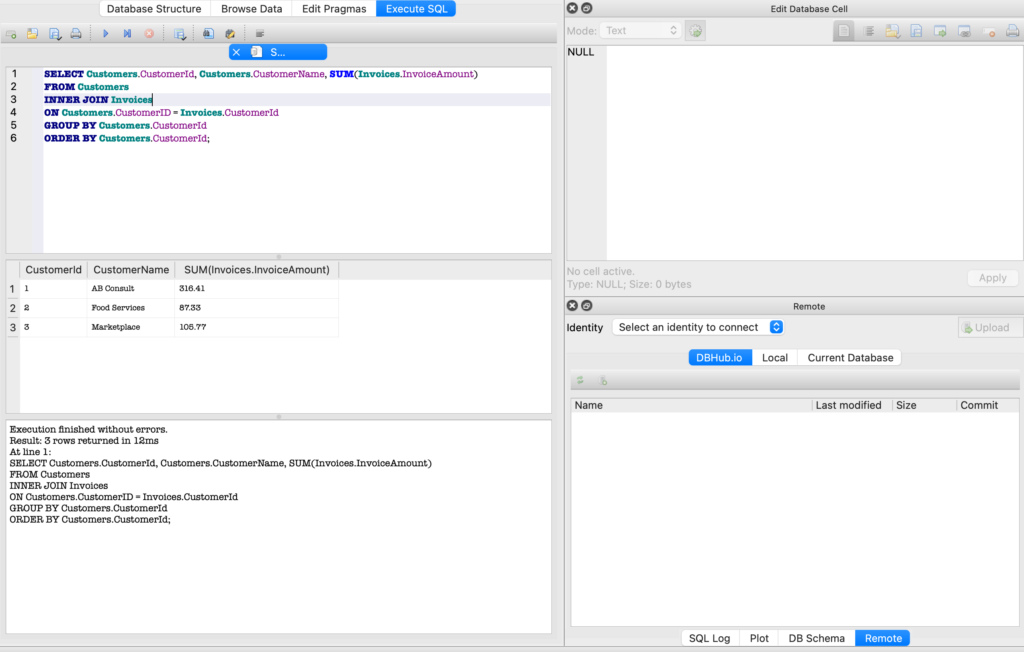This screenshot has height=652, width=1024.
Task: Open the Edit Pragmas tab
Action: (334, 9)
